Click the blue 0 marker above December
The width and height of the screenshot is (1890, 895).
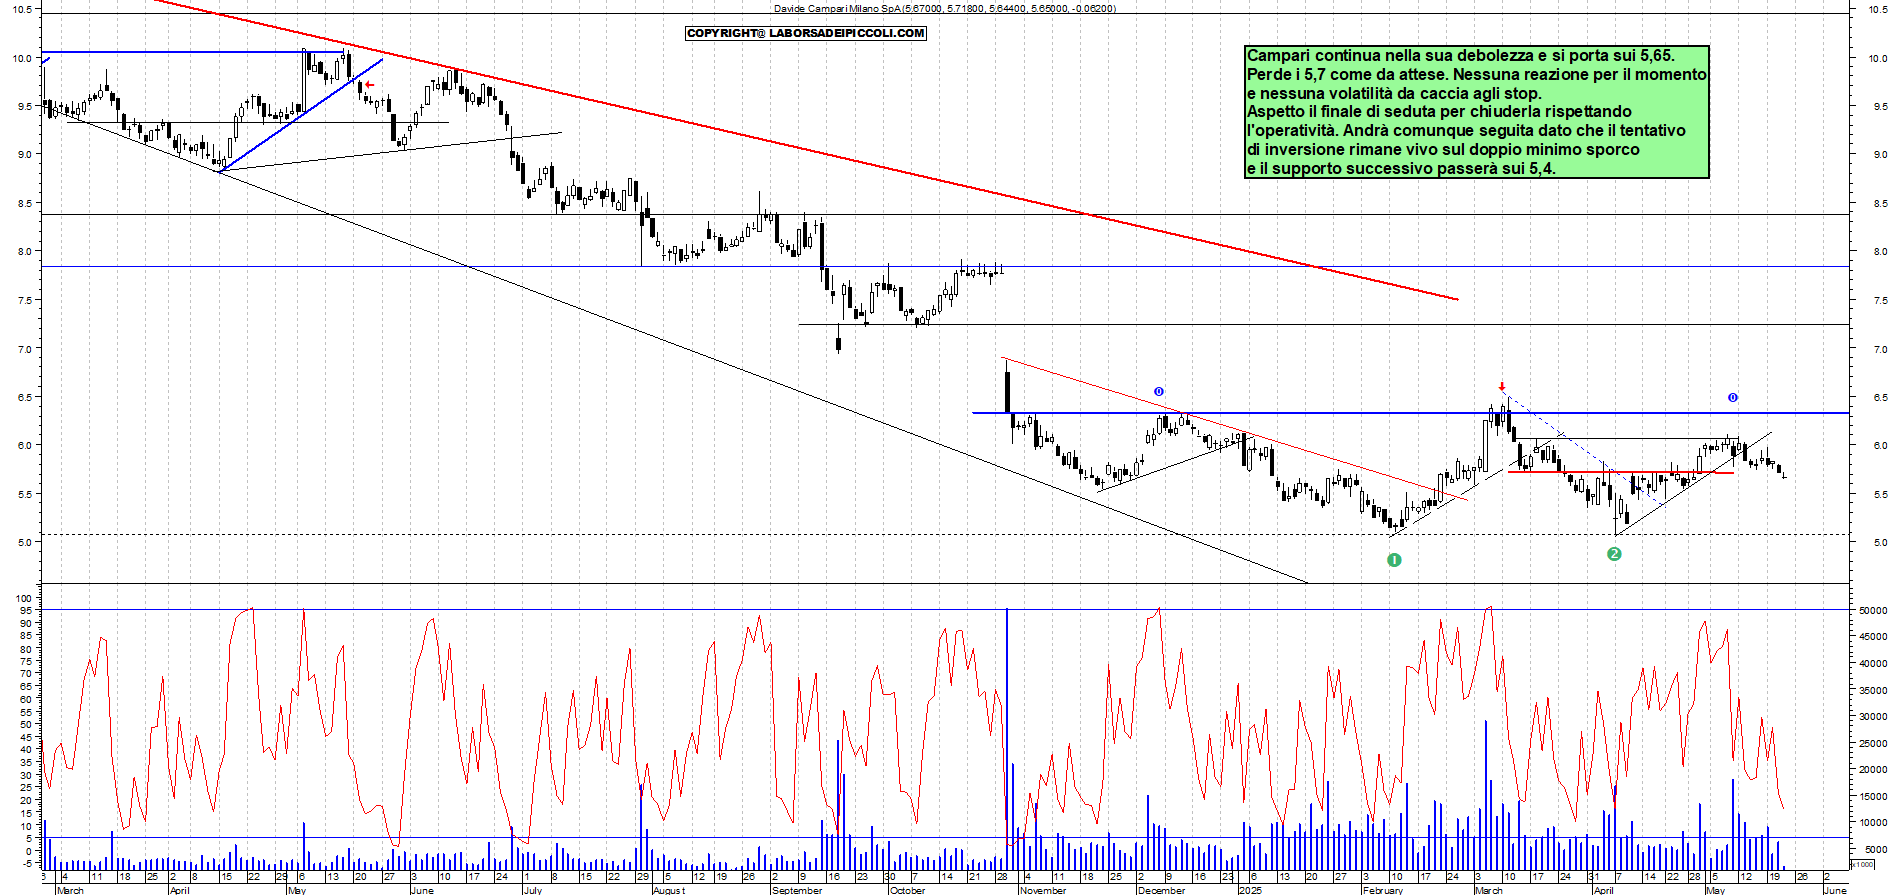coord(1159,391)
